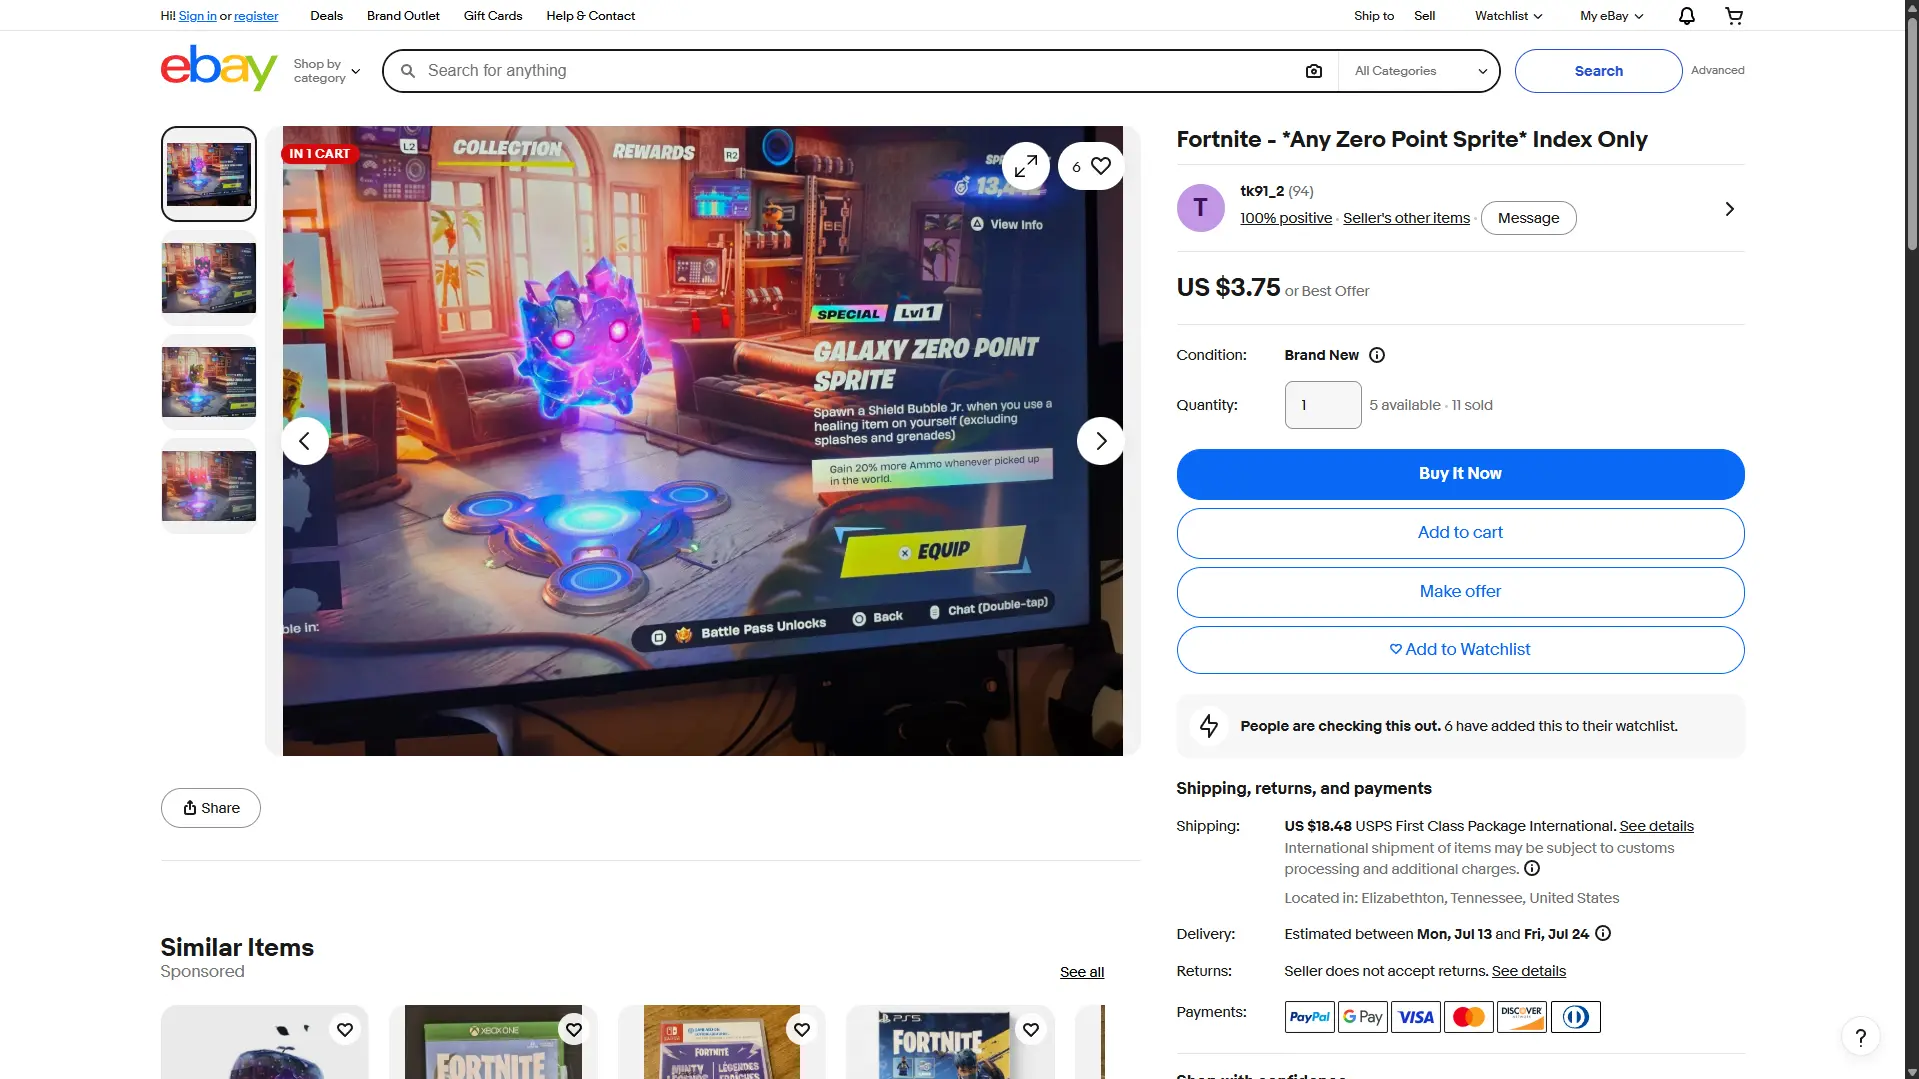
Task: Open the seller name tk91_2
Action: tap(1262, 191)
